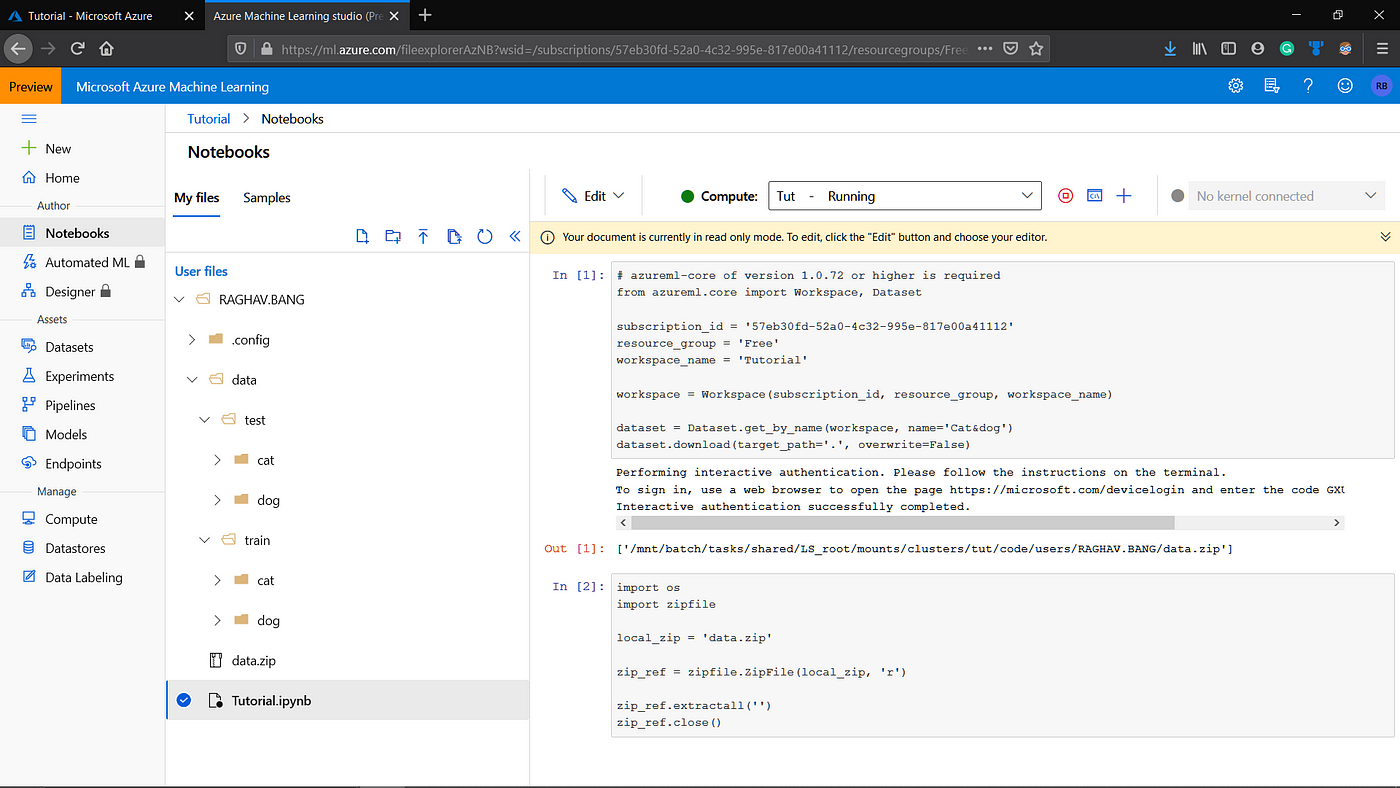Open the terminal icon next to compute
Image resolution: width=1400 pixels, height=788 pixels.
[1095, 196]
